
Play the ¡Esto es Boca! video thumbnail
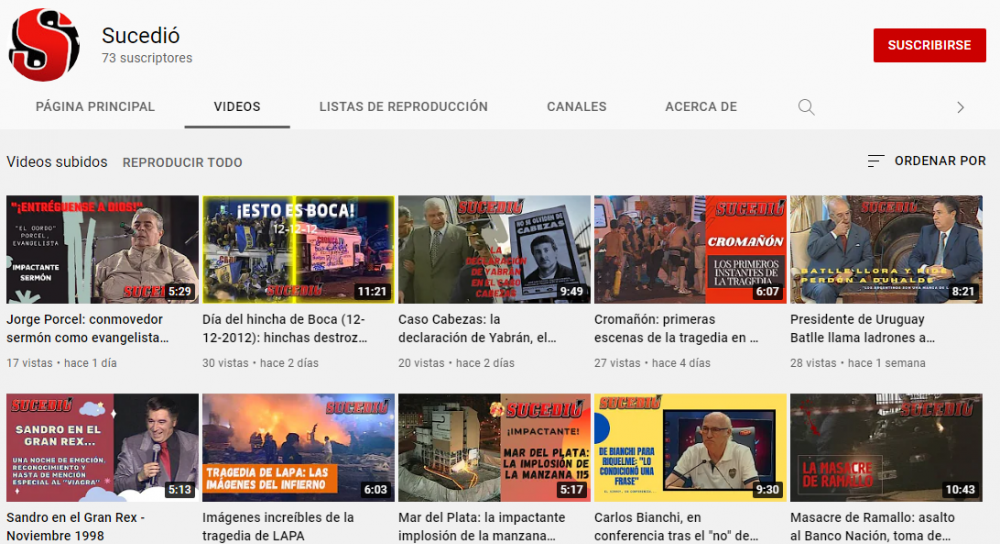[x=298, y=249]
